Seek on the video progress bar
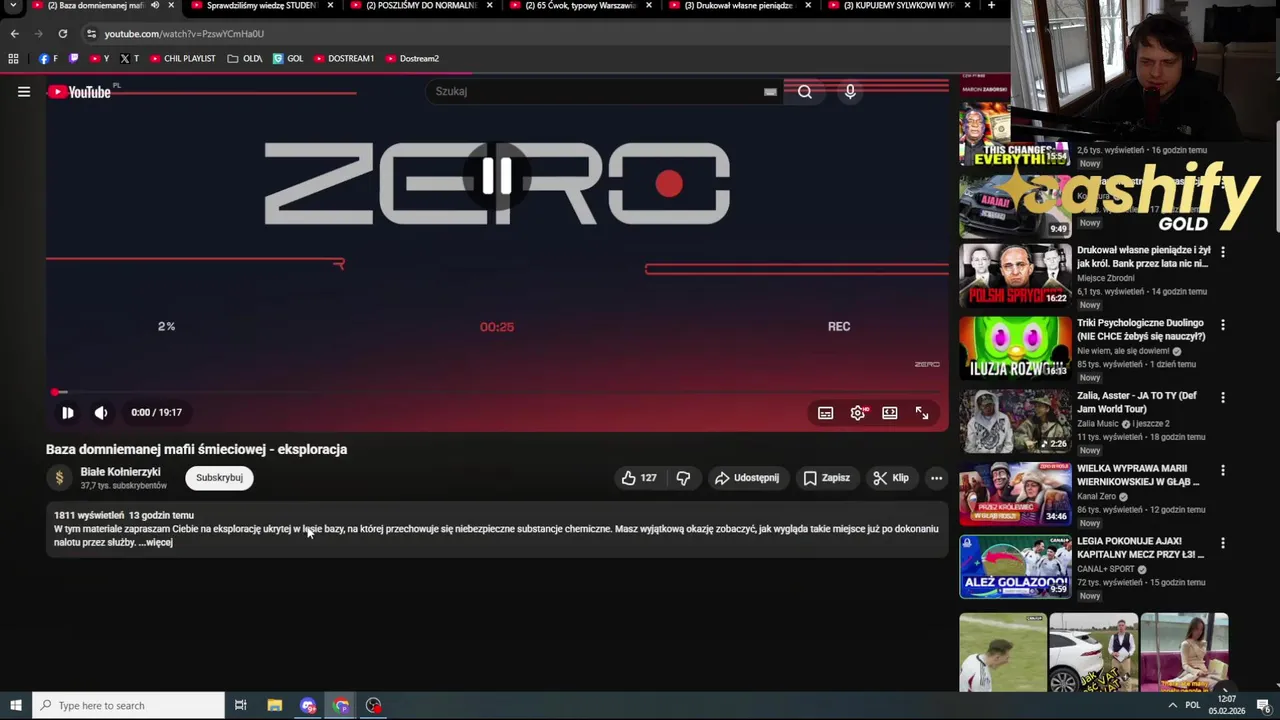 coord(497,392)
